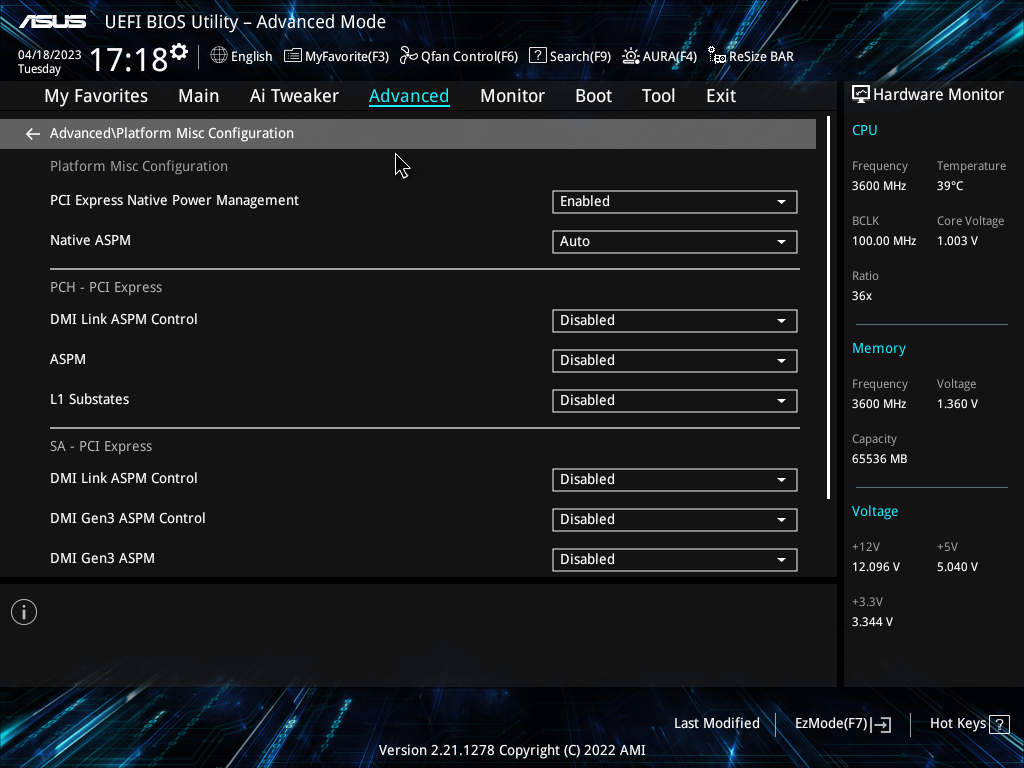
Task: Open the Native ASPM dropdown
Action: (x=674, y=242)
